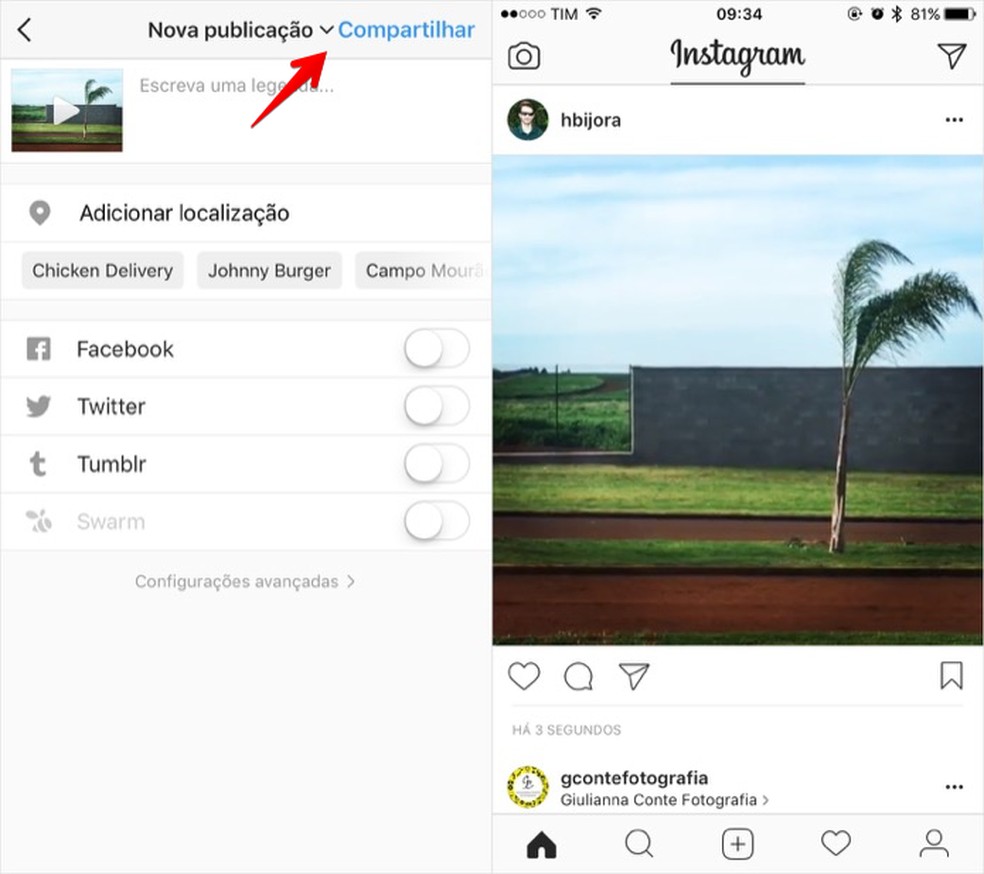The height and width of the screenshot is (874, 984).
Task: Tap Compartilhar to share the post
Action: pos(406,29)
